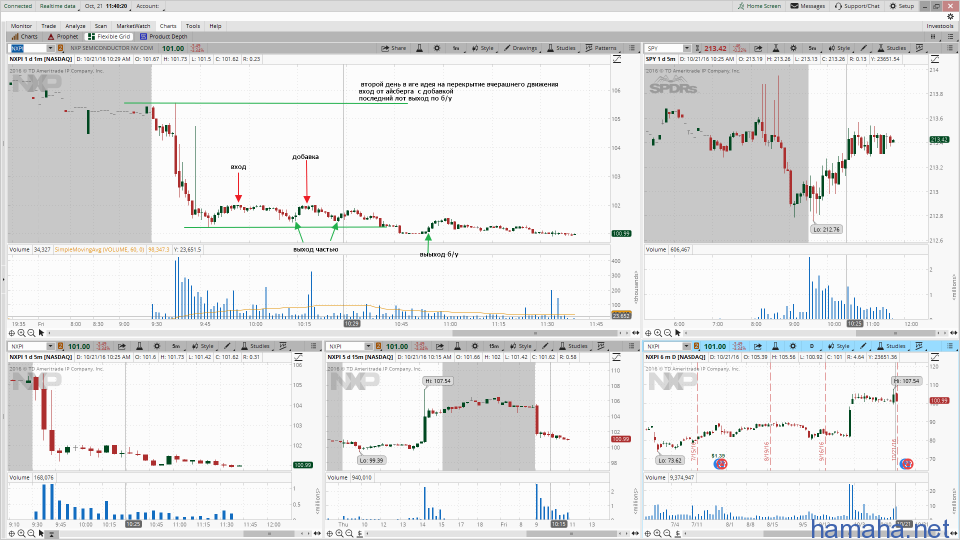Image resolution: width=960 pixels, height=540 pixels.
Task: Open the 5m timeframe selector on the SPY chart
Action: (x=812, y=48)
